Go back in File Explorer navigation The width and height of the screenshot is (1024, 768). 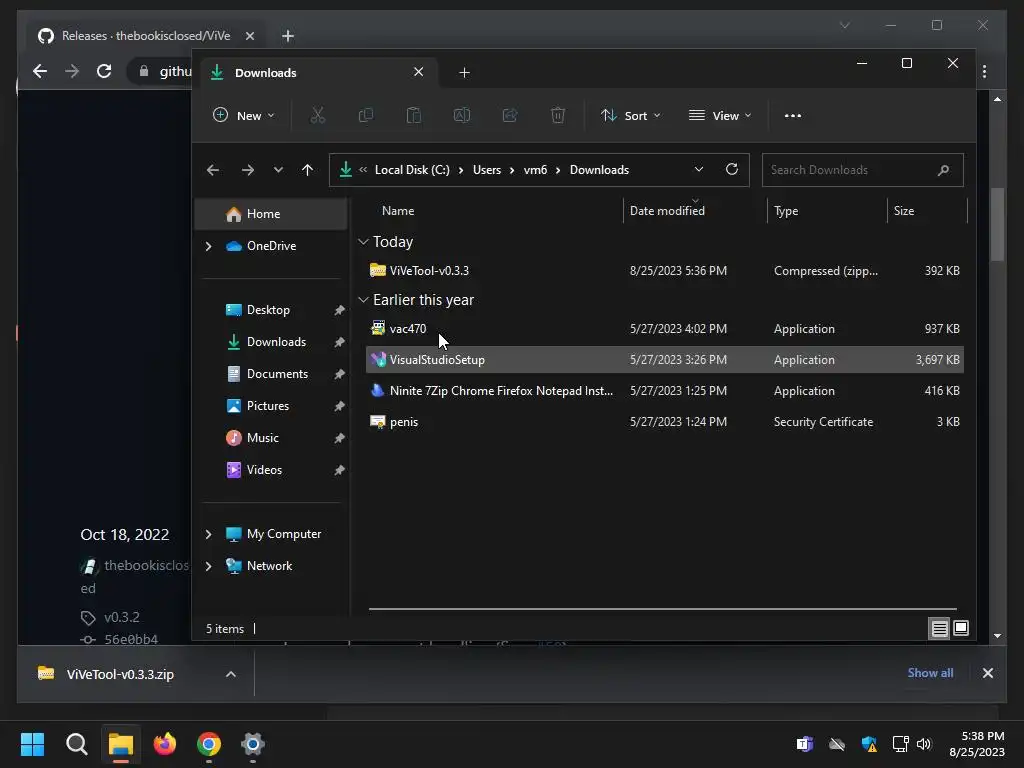click(213, 170)
